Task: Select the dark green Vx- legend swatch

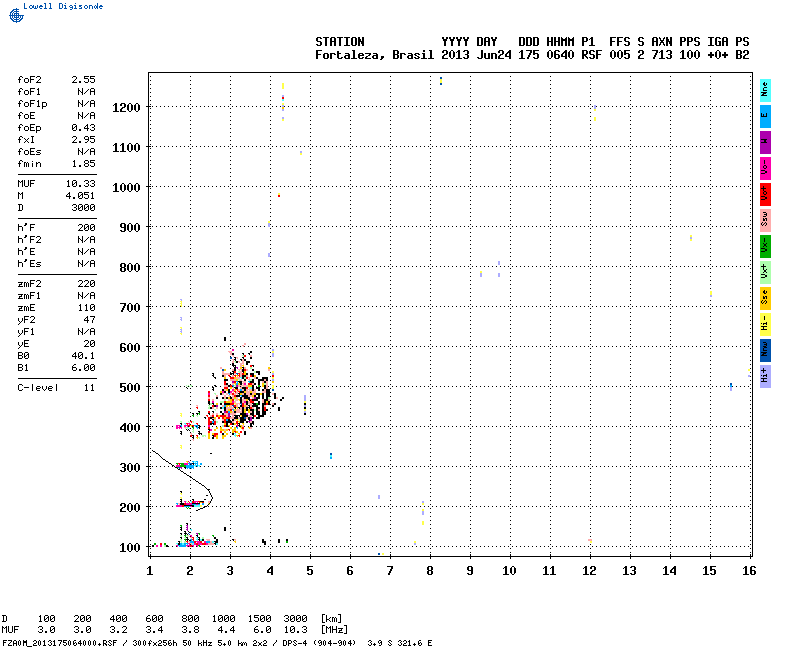Action: pyautogui.click(x=765, y=247)
